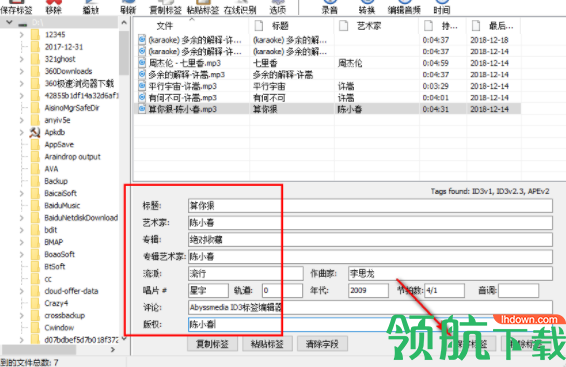Viewport: 566px width, 367px height.
Task: Click the AVA folder icon
Action: pyautogui.click(x=35, y=169)
